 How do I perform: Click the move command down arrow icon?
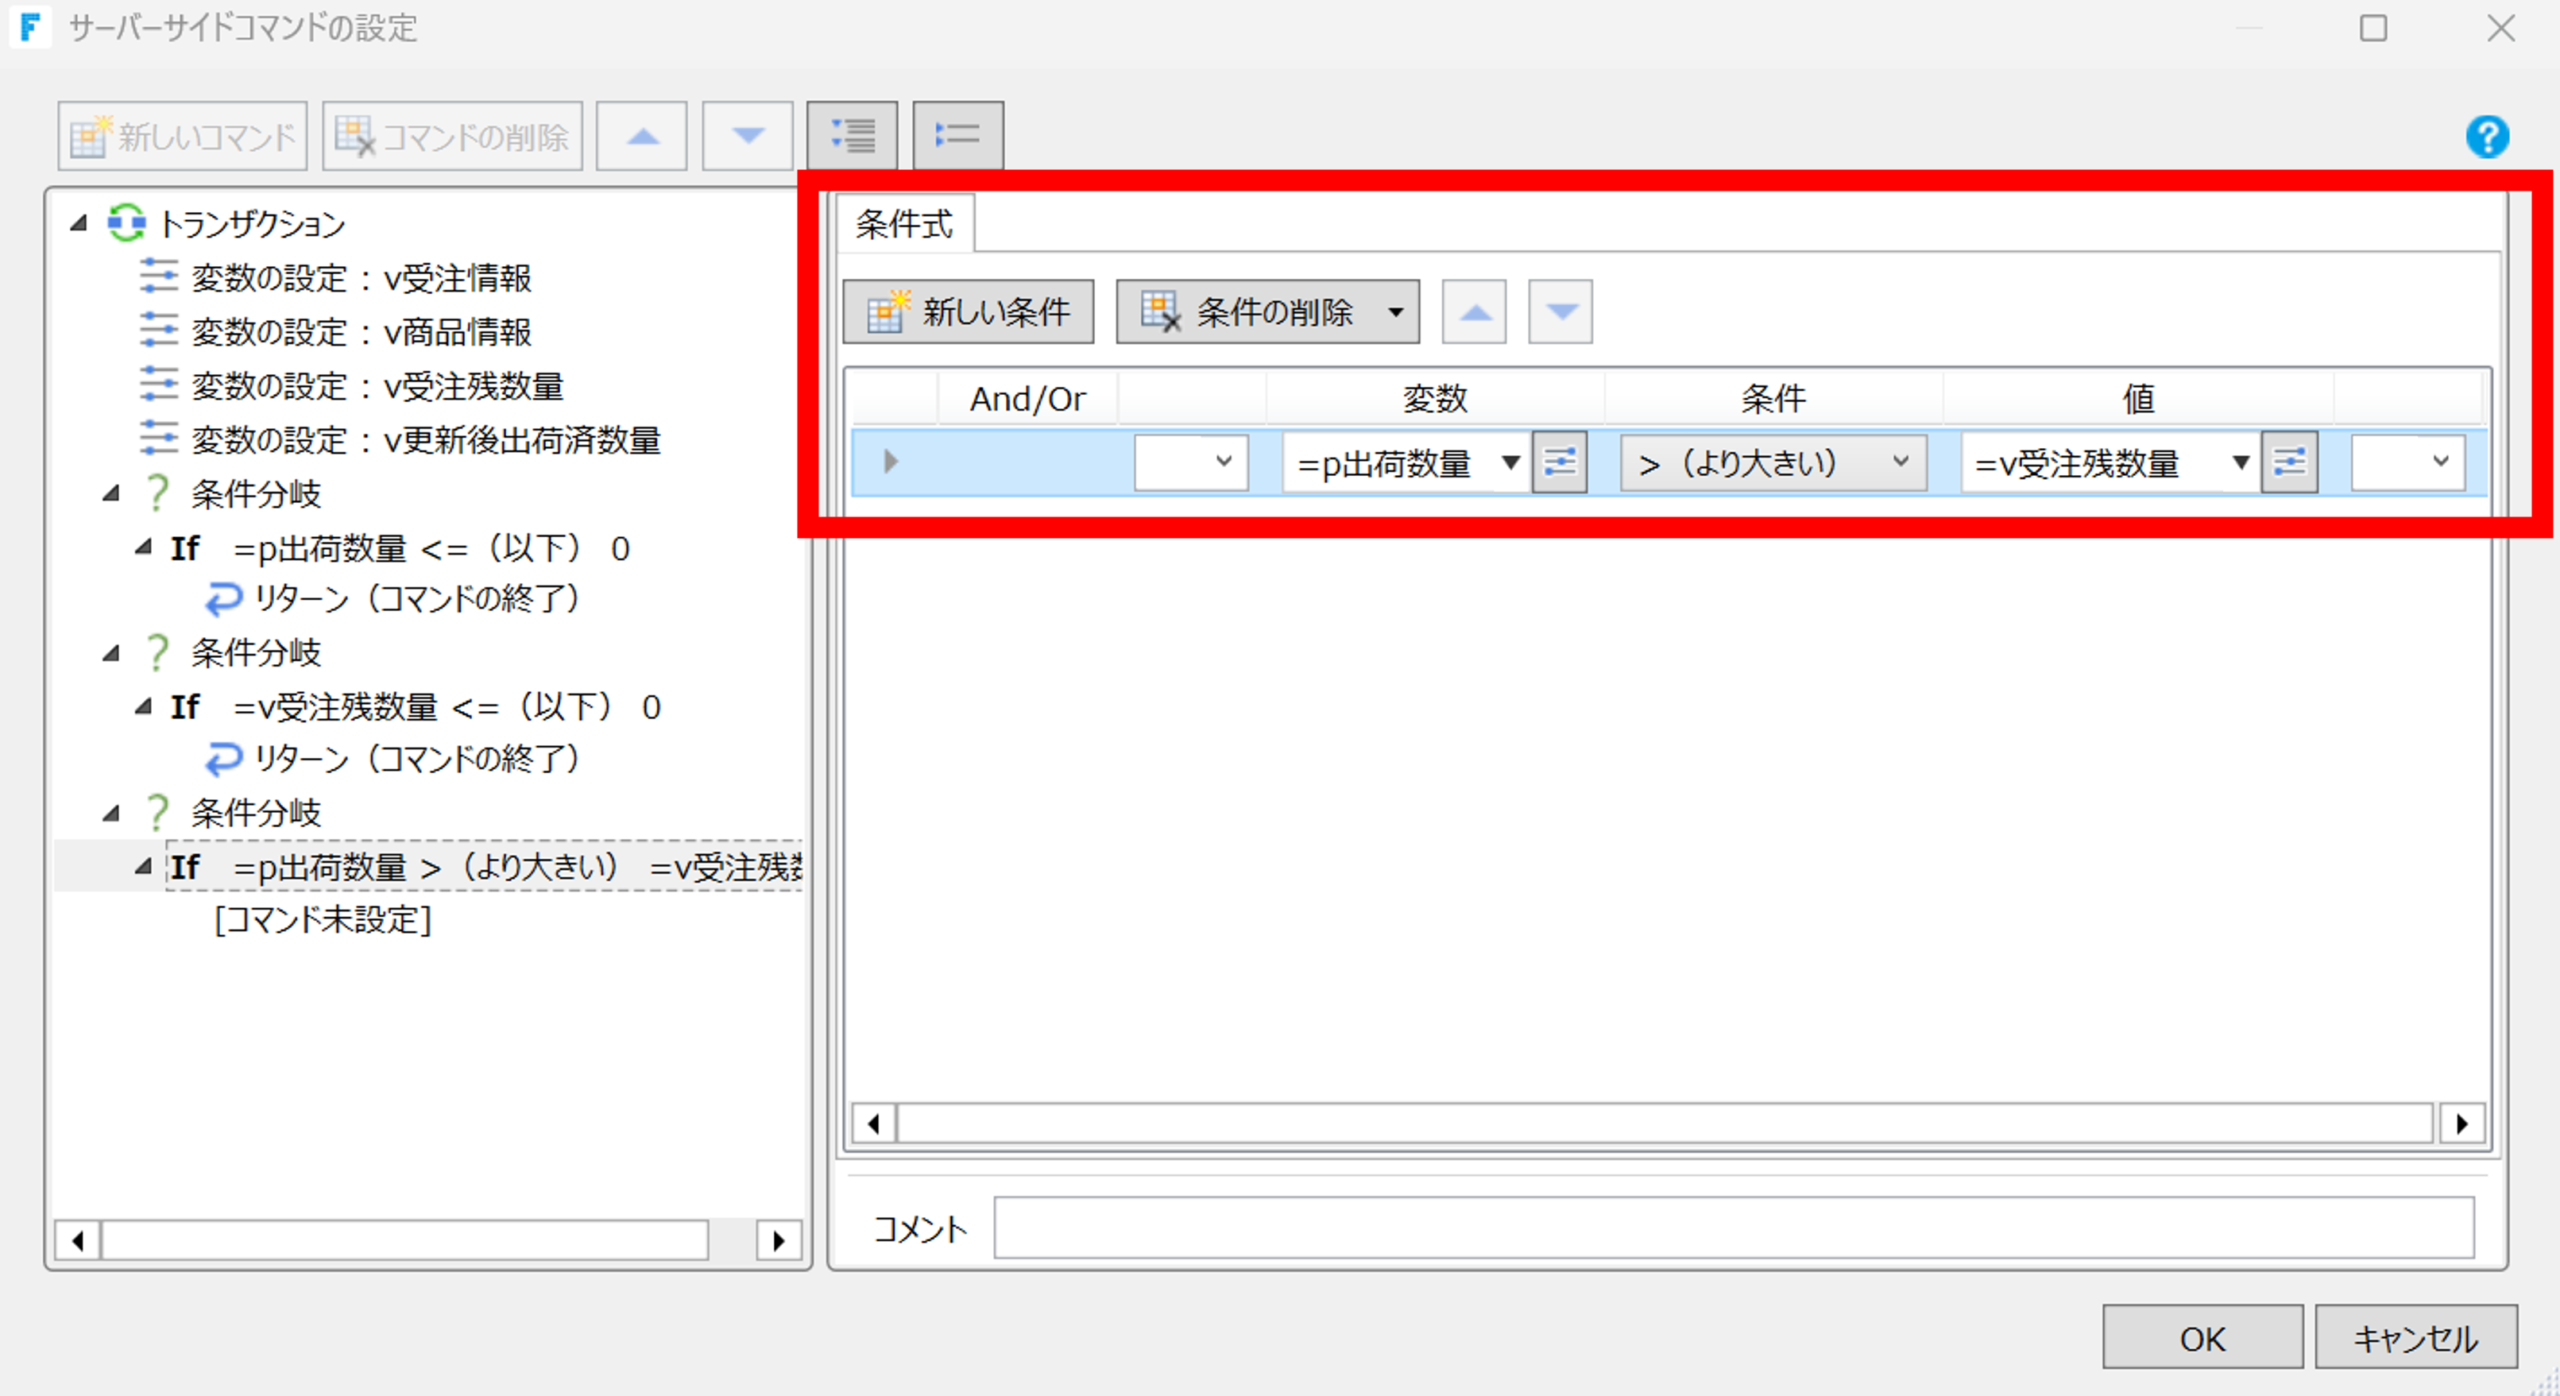tap(748, 136)
